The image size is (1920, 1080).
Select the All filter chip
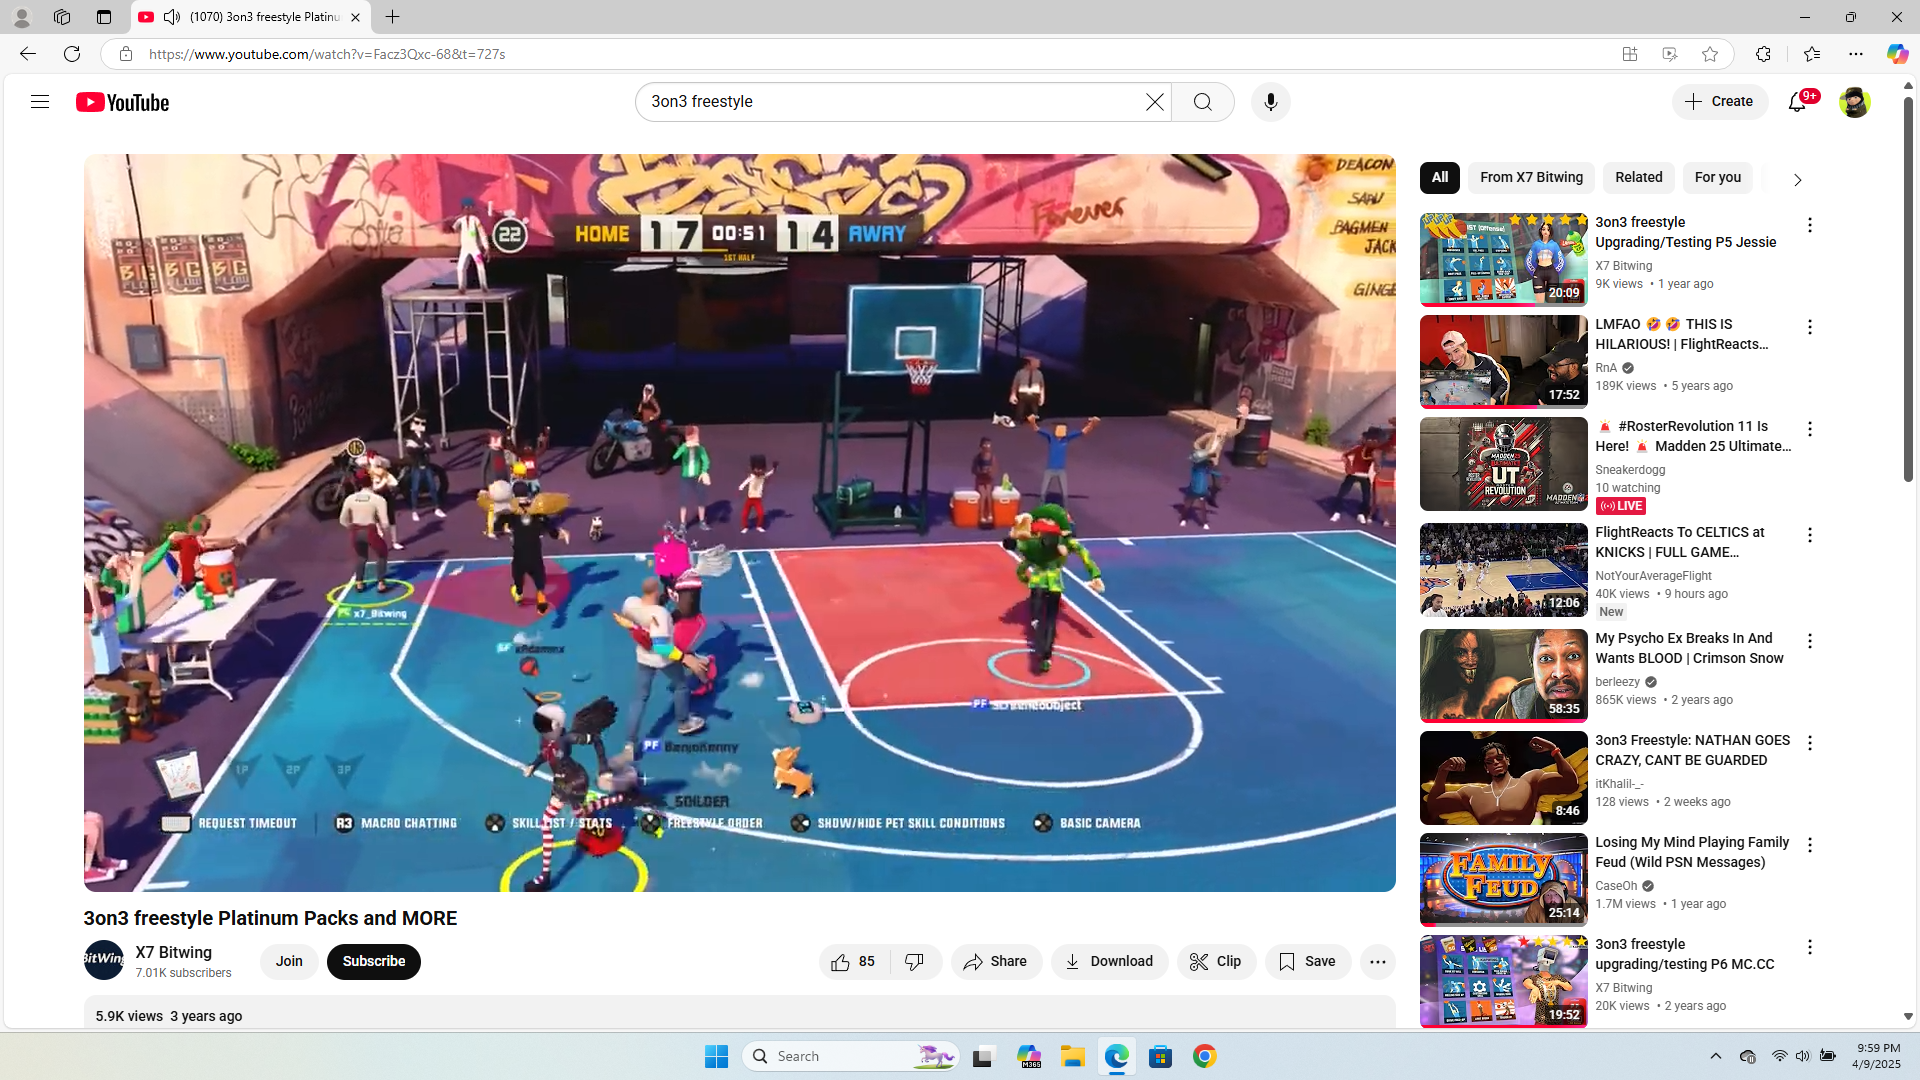[1440, 178]
